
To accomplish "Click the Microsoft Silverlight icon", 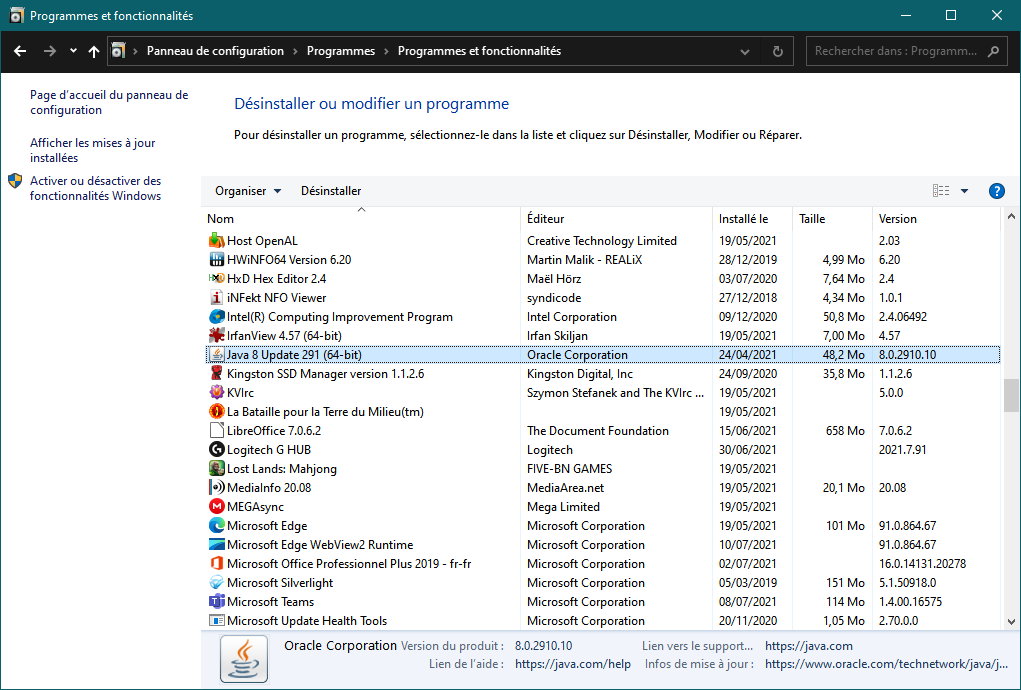I will pos(216,583).
